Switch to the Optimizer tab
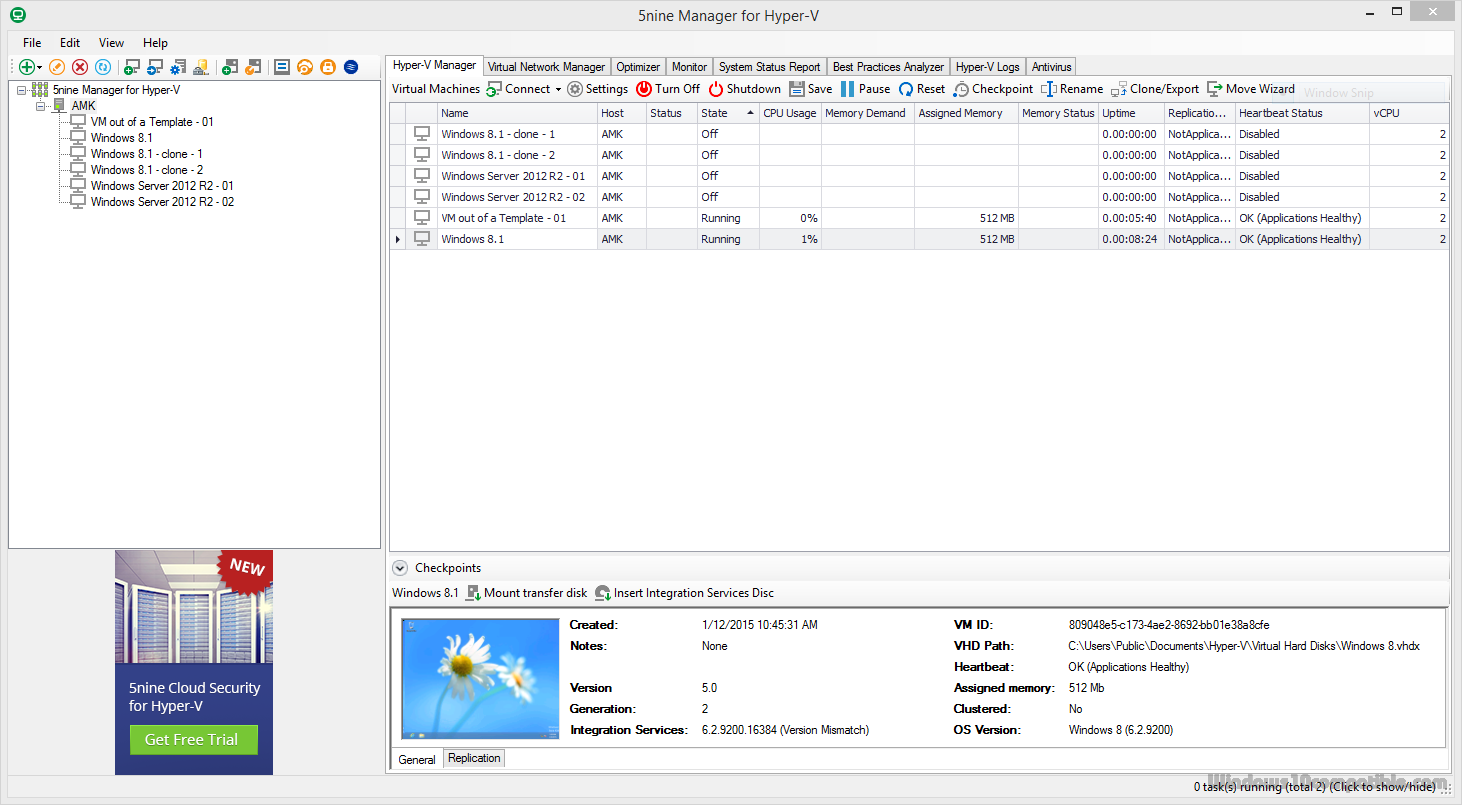 point(638,67)
